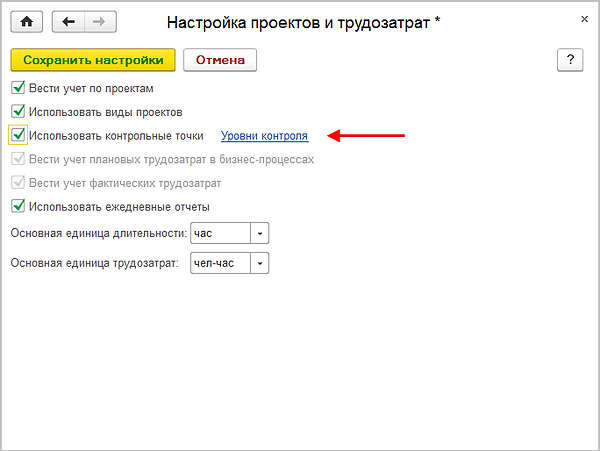Viewport: 600px width, 451px height.
Task: Toggle Вести учет по проектам checkbox
Action: coord(18,88)
